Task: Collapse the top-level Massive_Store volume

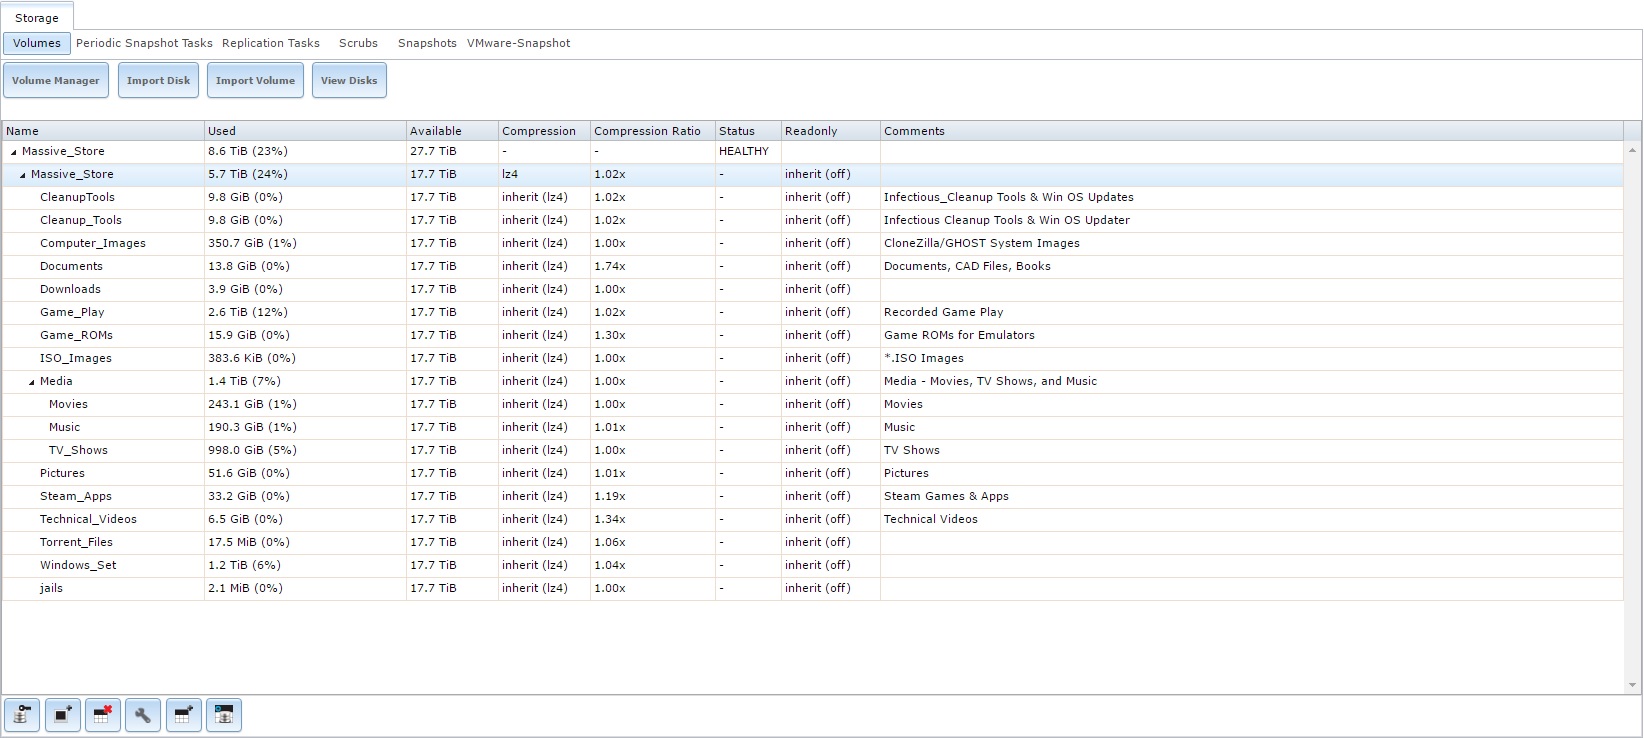Action: (x=14, y=152)
